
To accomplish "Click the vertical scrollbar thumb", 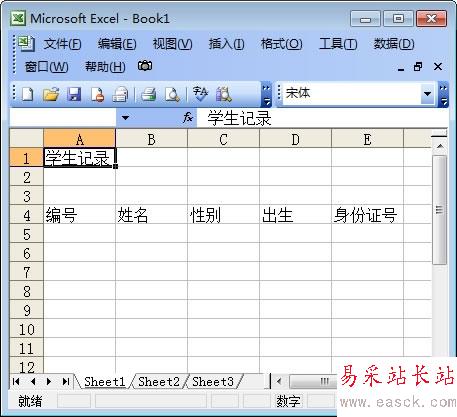I will point(440,210).
